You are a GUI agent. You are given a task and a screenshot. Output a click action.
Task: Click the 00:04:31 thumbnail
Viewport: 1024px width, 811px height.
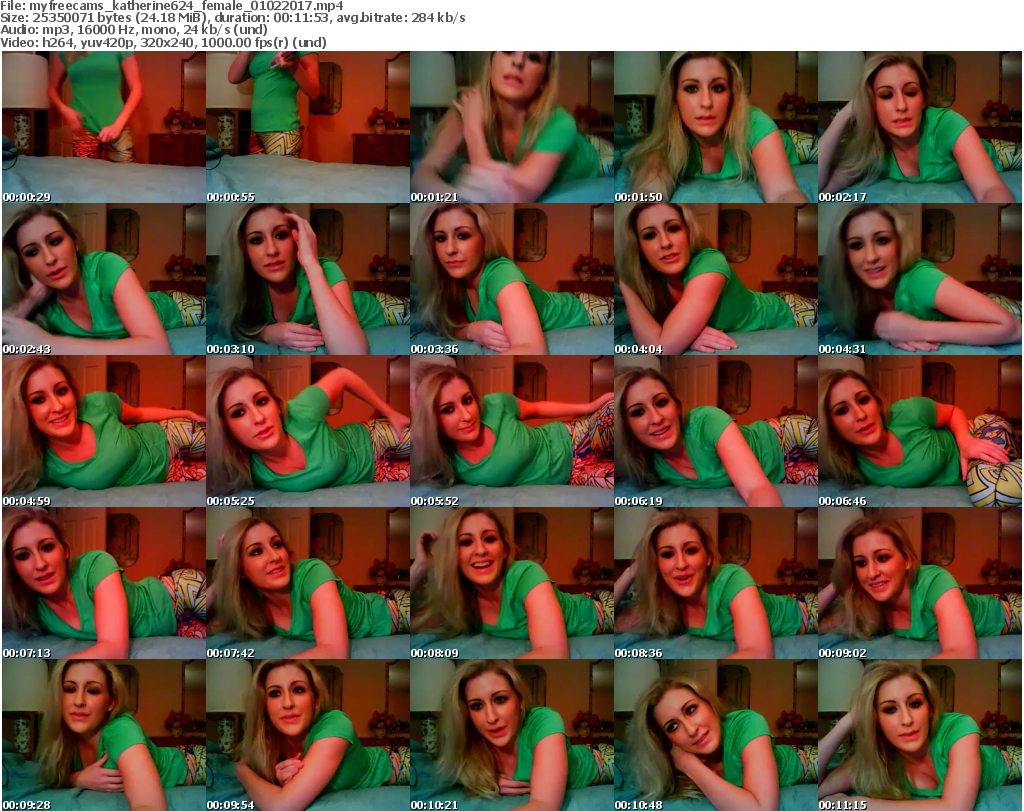point(920,279)
